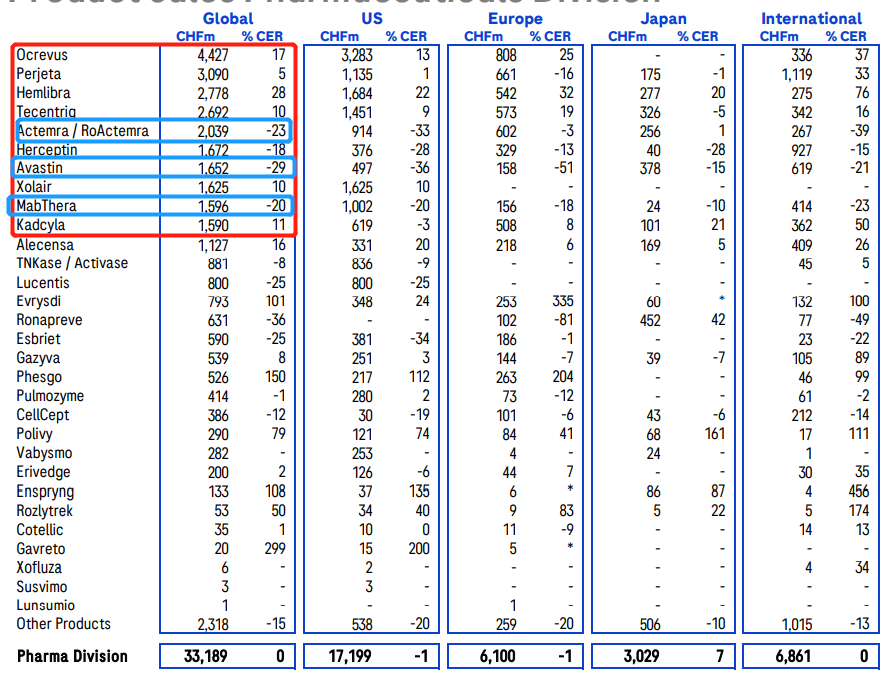Select the Gavreto product name
893x676 pixels.
(x=40, y=549)
